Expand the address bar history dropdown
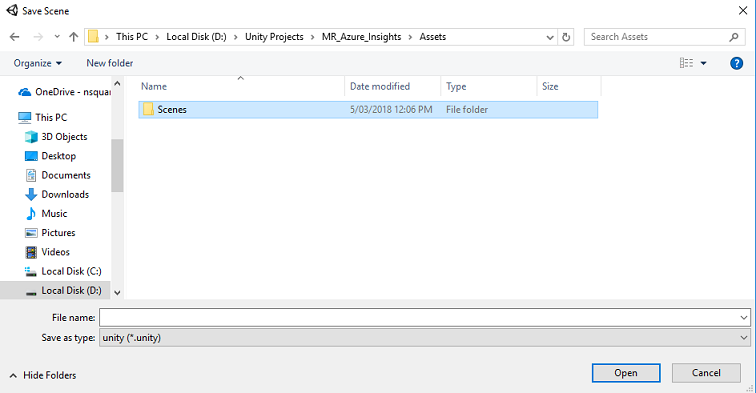This screenshot has width=756, height=393. coord(550,37)
